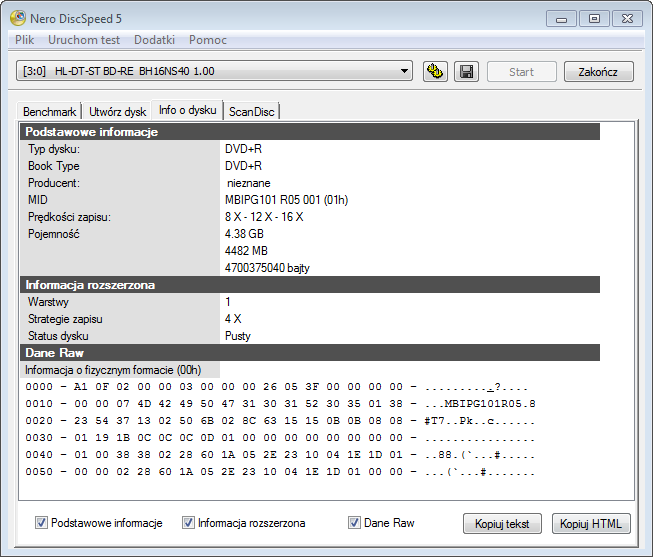Open the options wrench icon button

435,72
